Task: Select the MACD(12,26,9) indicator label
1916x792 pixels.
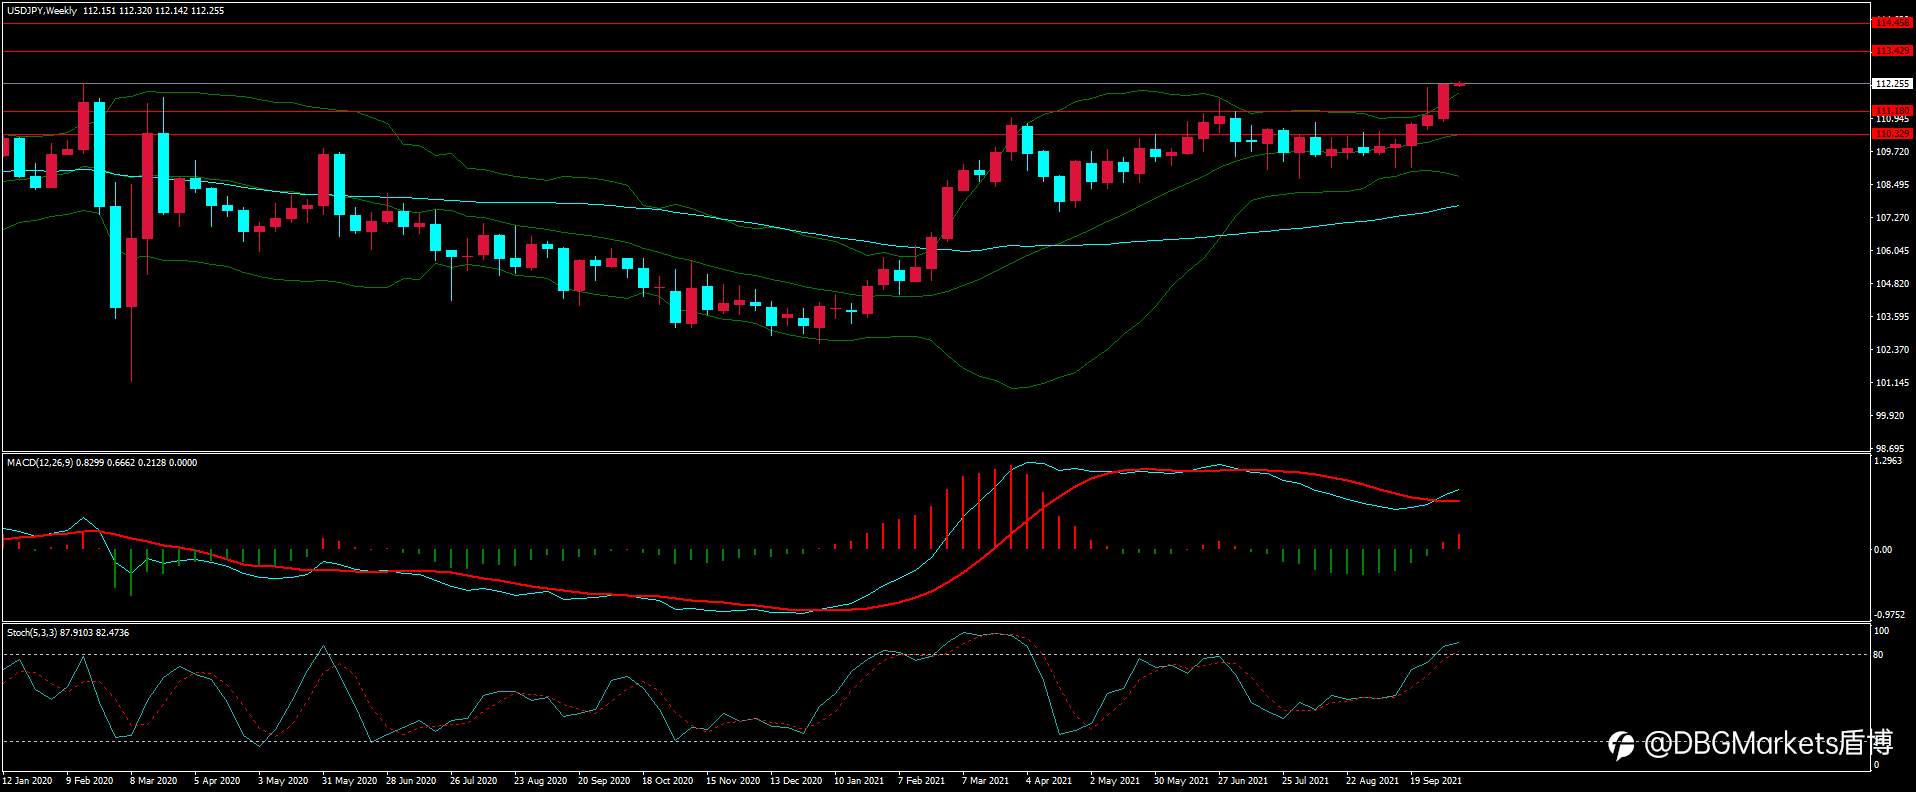Action: click(x=40, y=463)
